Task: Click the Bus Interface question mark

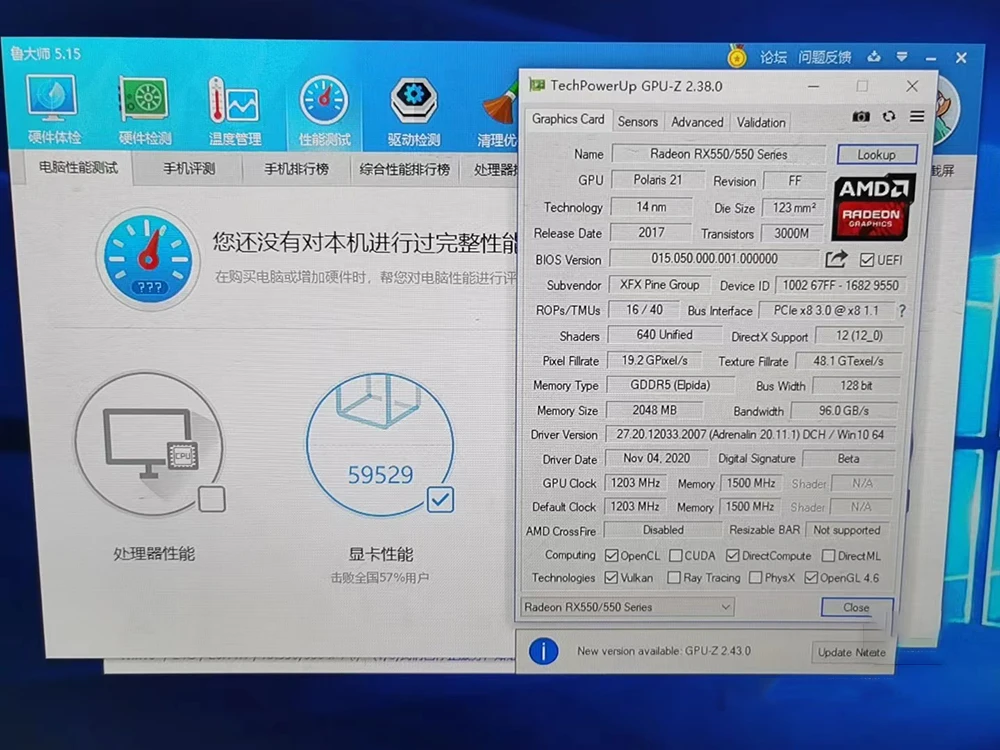Action: click(x=902, y=311)
